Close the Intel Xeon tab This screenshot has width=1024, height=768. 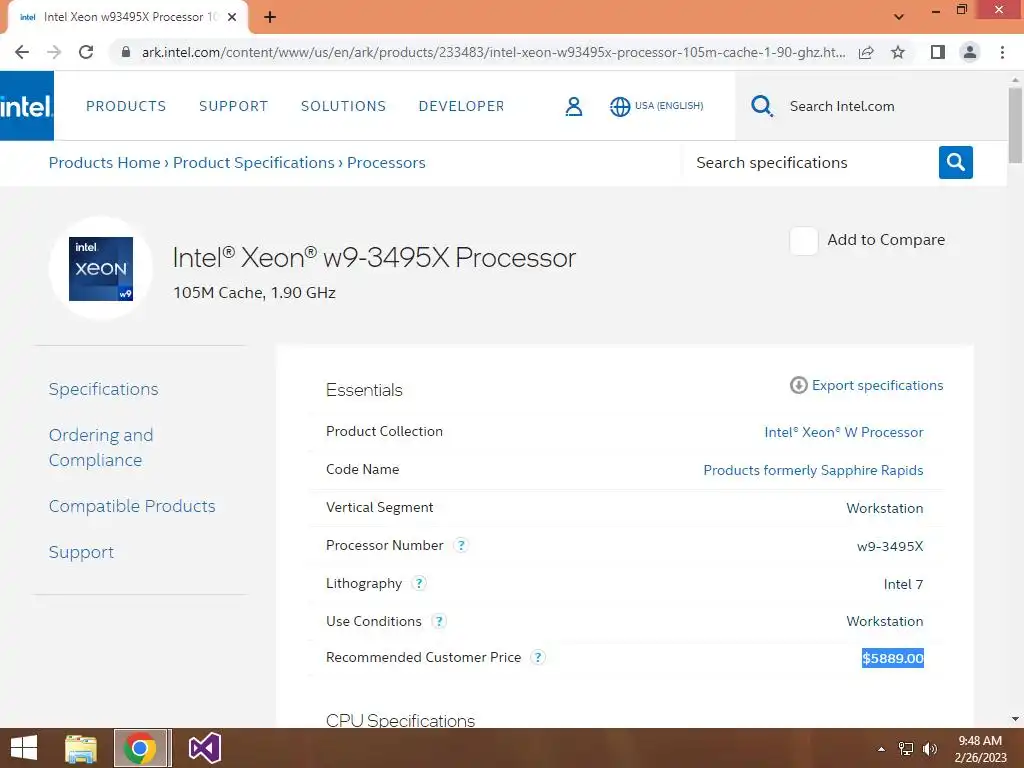(232, 17)
